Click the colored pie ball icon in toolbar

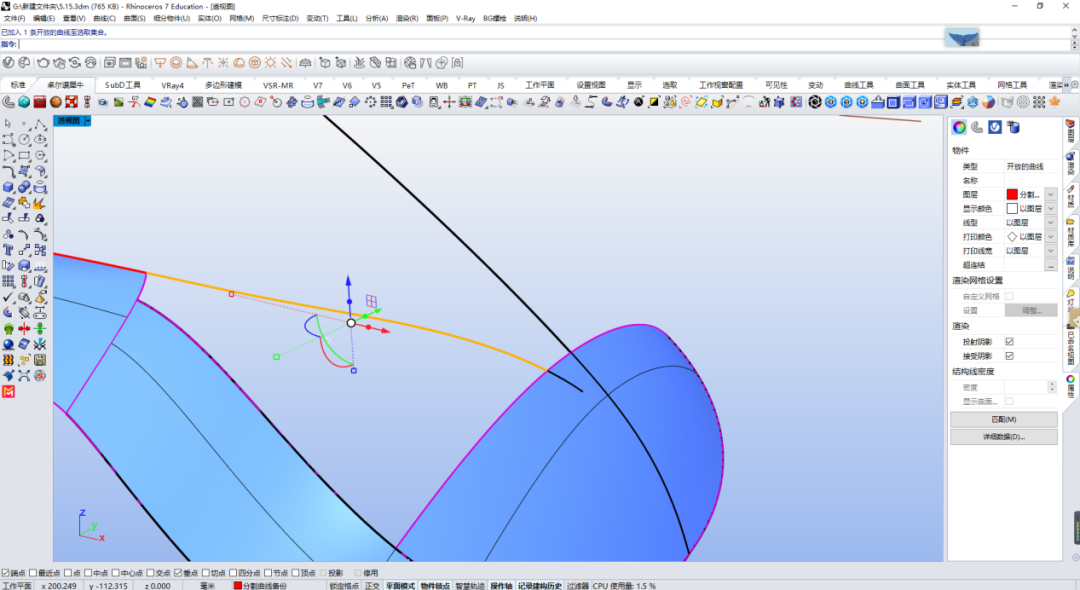(988, 102)
